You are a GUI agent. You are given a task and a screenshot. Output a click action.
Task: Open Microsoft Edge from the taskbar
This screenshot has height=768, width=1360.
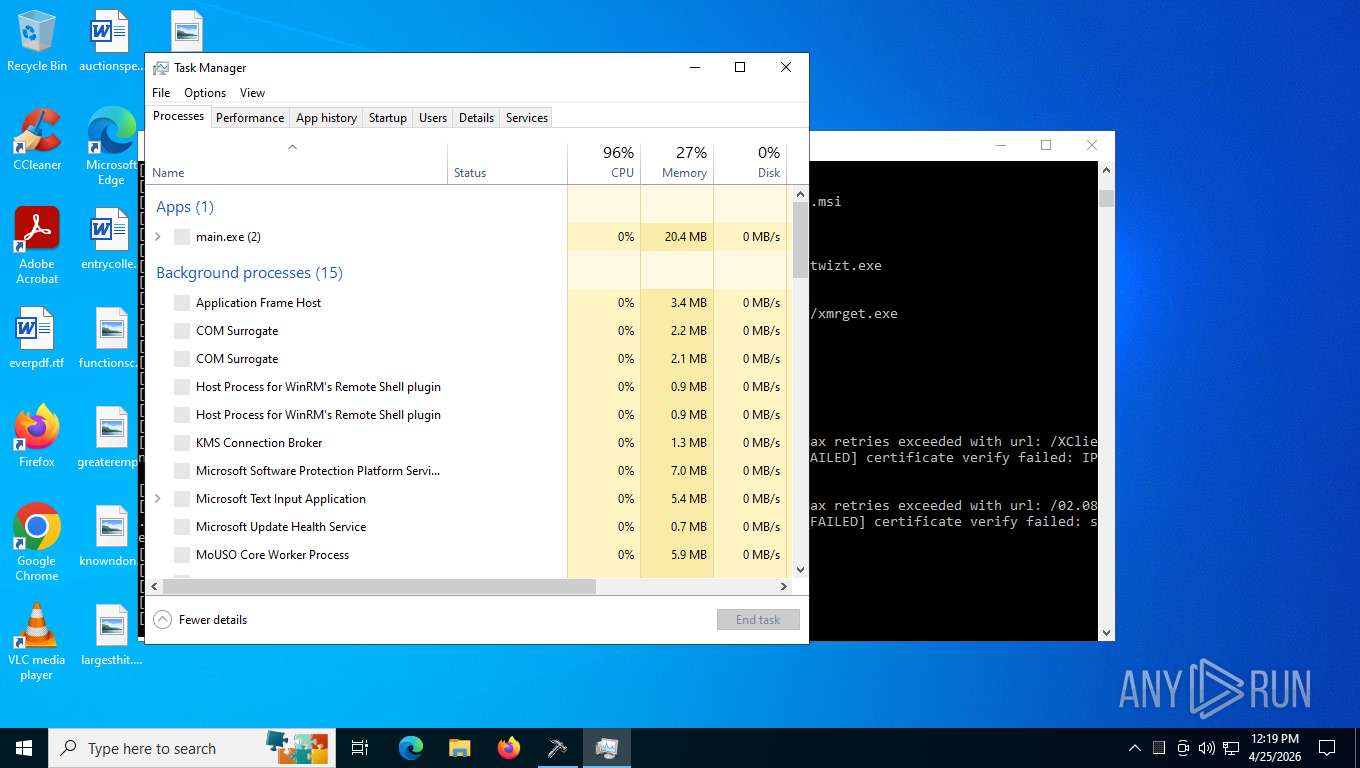tap(410, 748)
